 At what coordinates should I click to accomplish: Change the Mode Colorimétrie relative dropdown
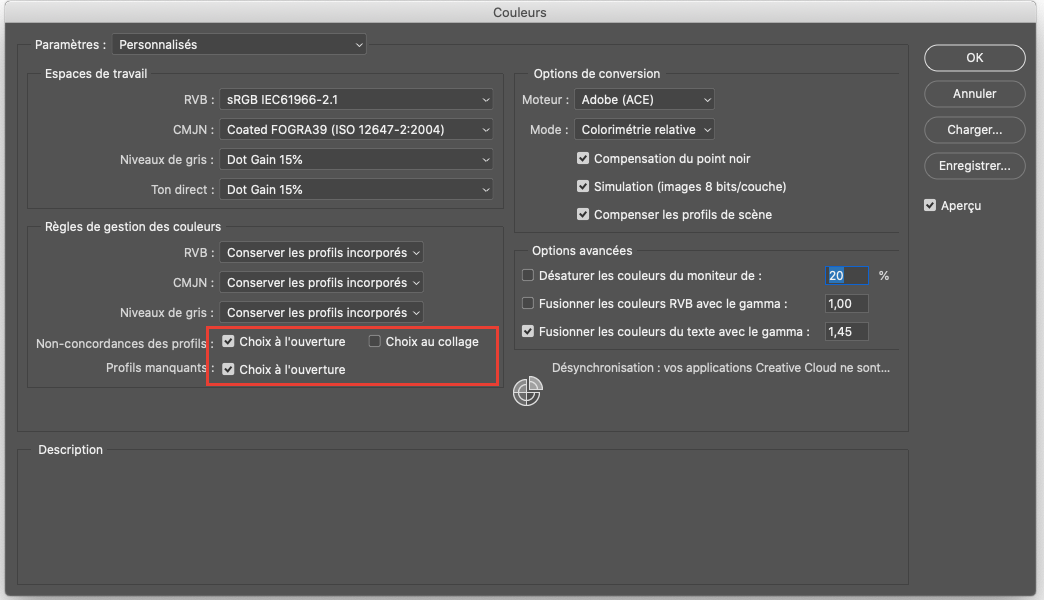[644, 130]
